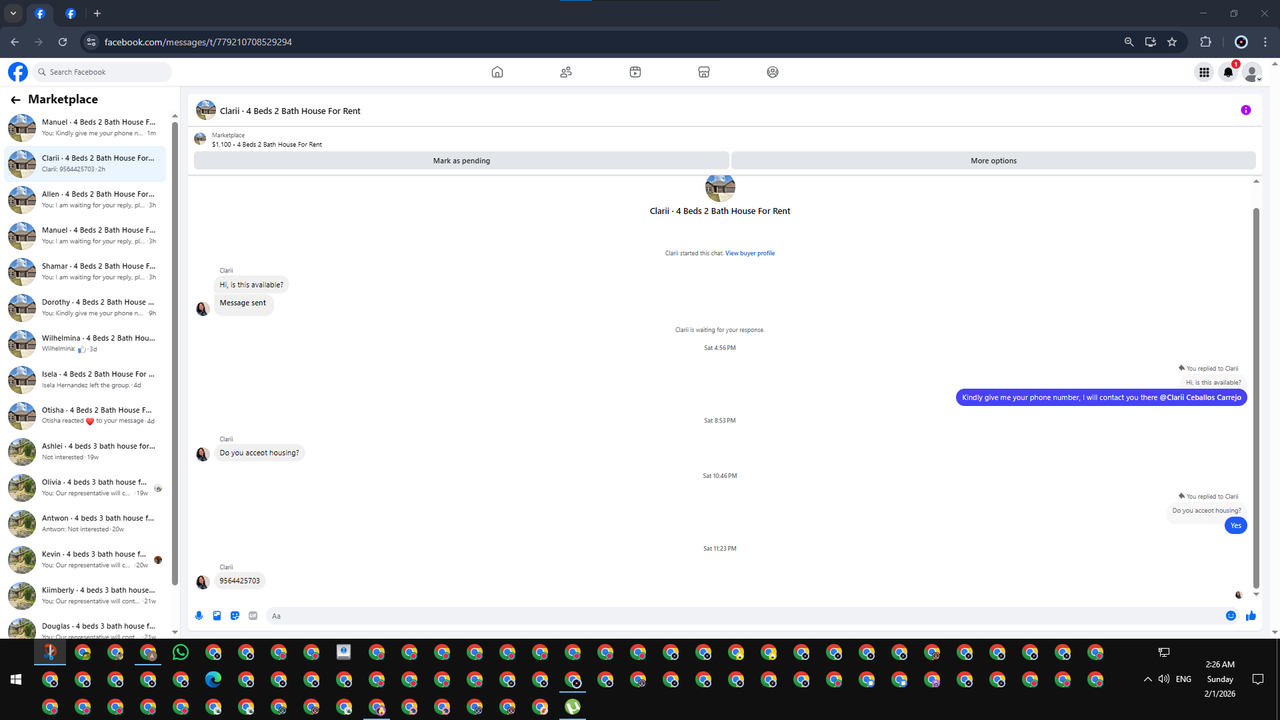This screenshot has height=720, width=1280.
Task: Click the browser address bar URL
Action: 198,42
